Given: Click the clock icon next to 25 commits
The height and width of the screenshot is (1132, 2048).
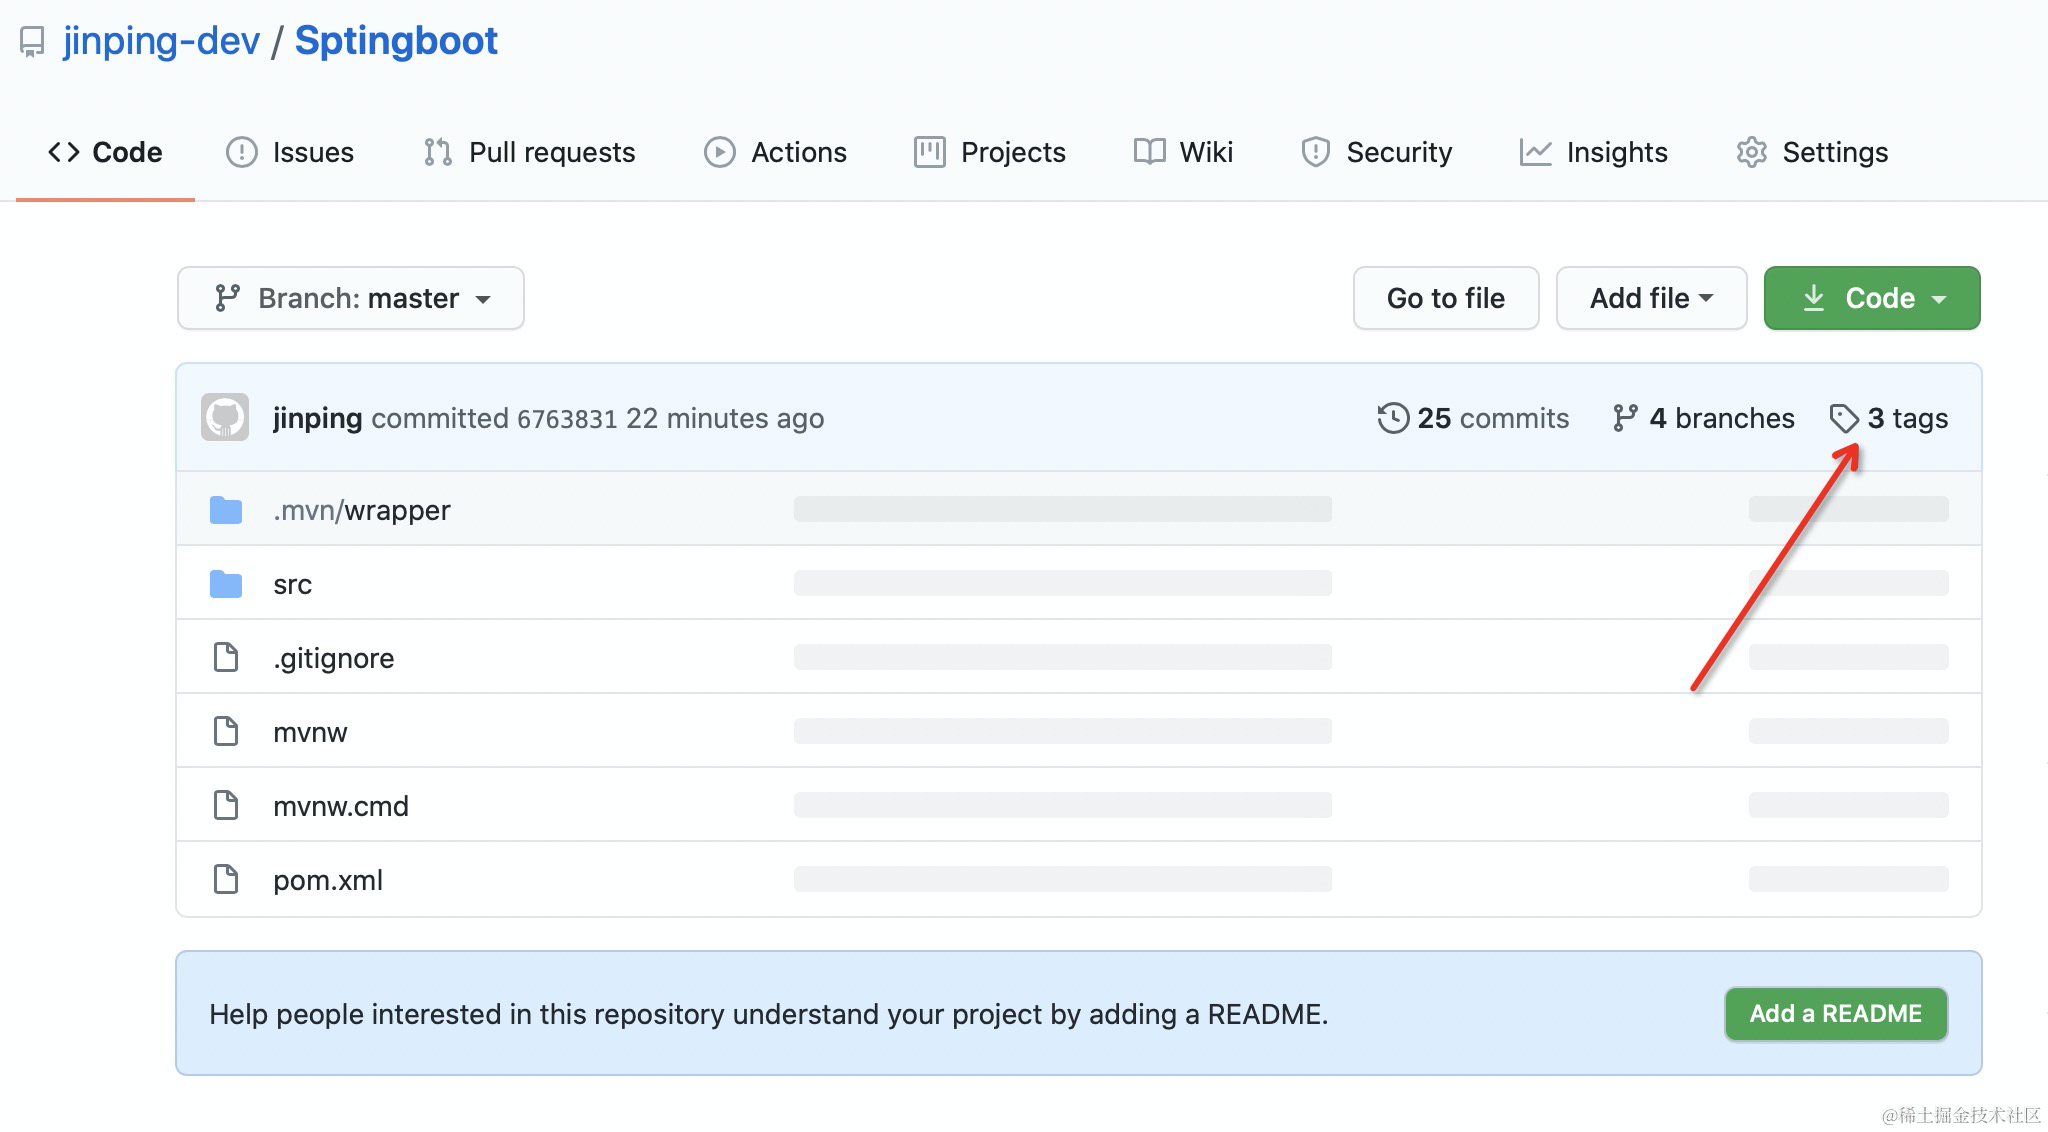Looking at the screenshot, I should click(1393, 418).
